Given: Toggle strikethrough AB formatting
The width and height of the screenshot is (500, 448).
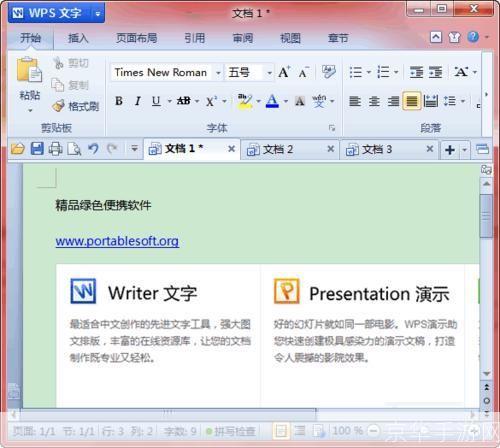Looking at the screenshot, I should pyautogui.click(x=184, y=101).
